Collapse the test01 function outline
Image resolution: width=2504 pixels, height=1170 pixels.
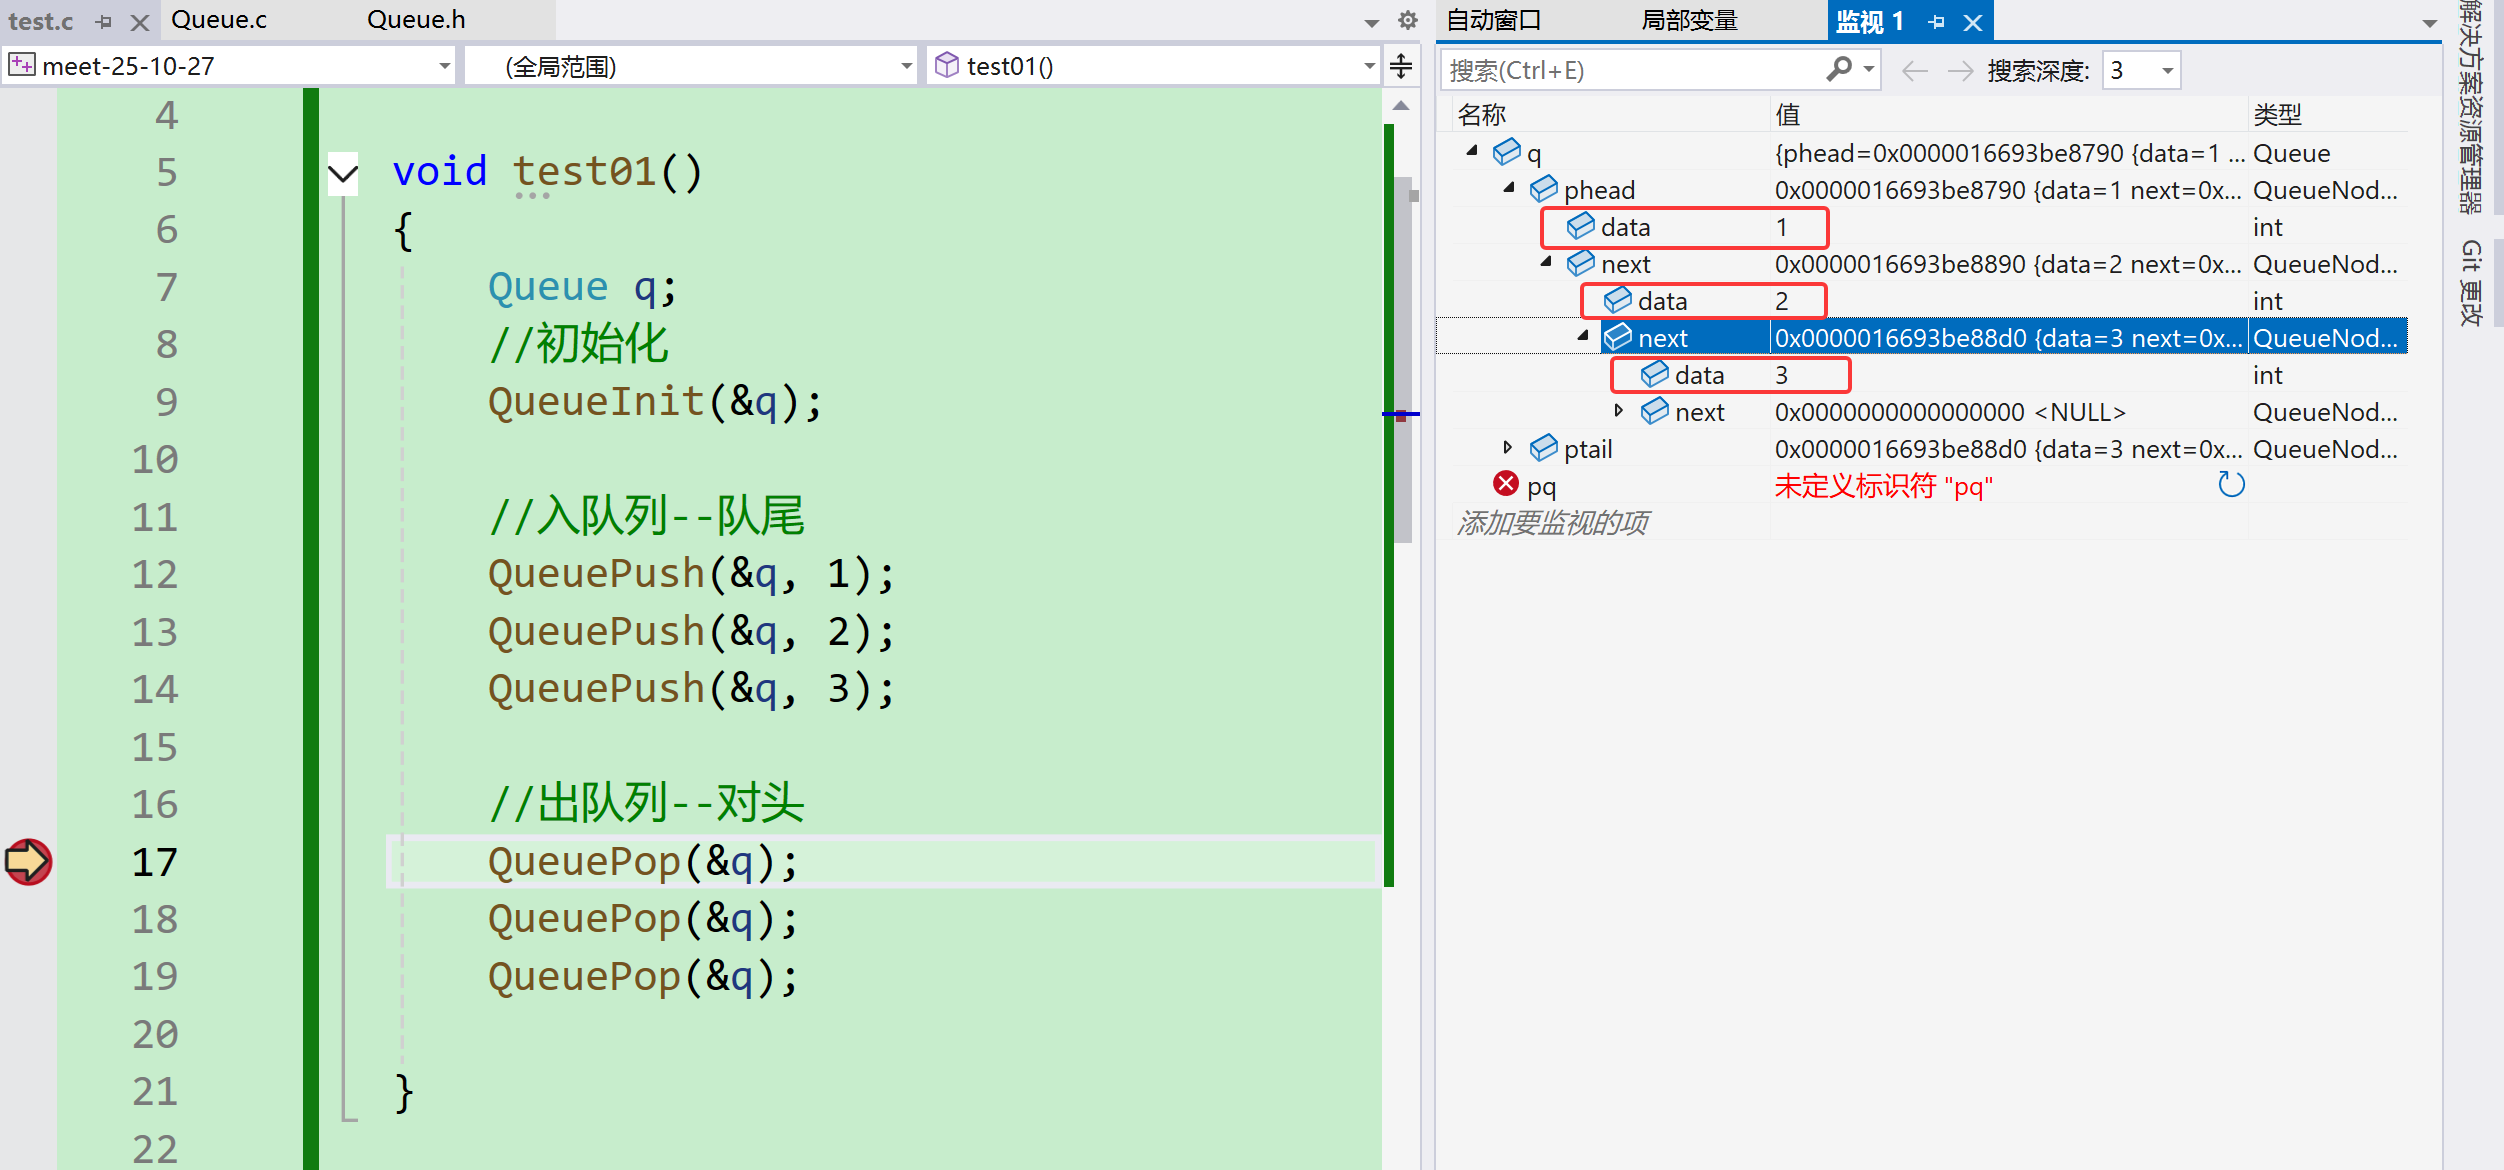[x=343, y=174]
